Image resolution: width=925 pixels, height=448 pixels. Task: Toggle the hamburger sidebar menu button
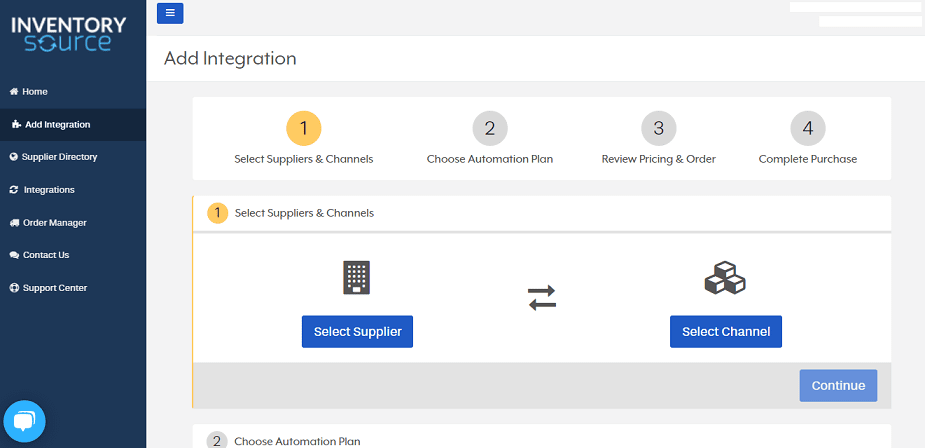170,13
